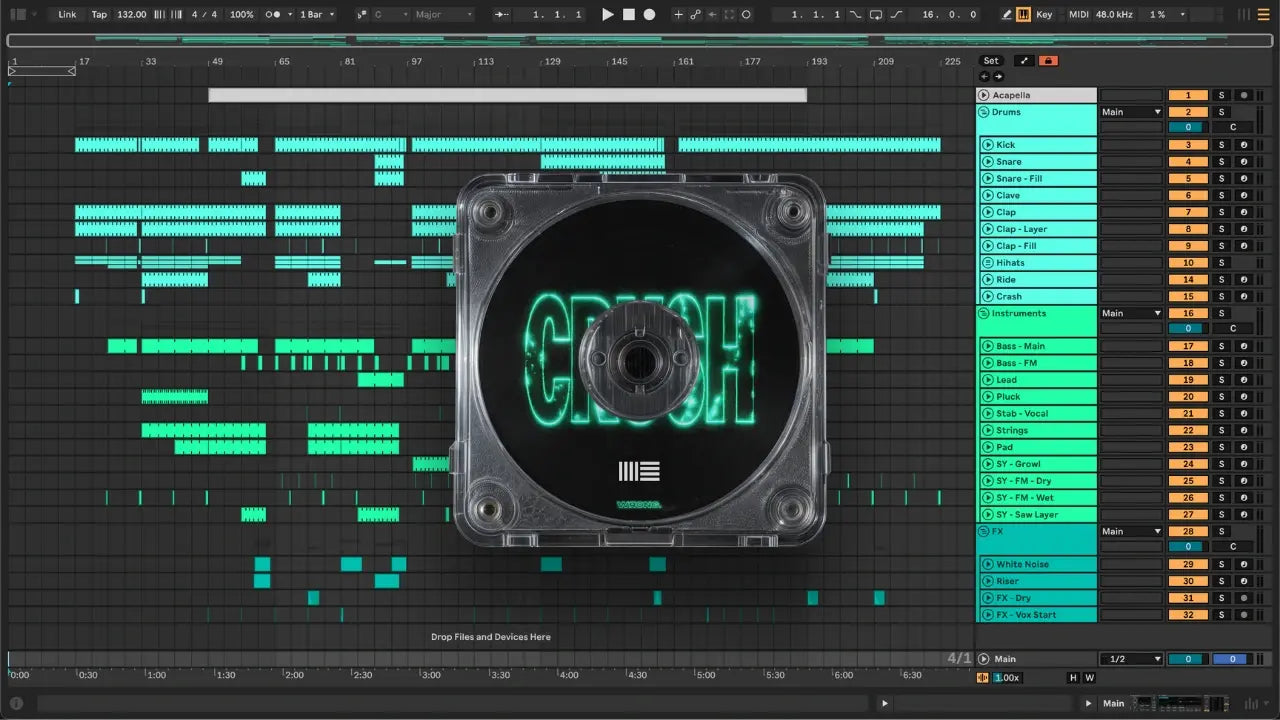Toggle the computer MIDI keyboard icon

[1024, 15]
